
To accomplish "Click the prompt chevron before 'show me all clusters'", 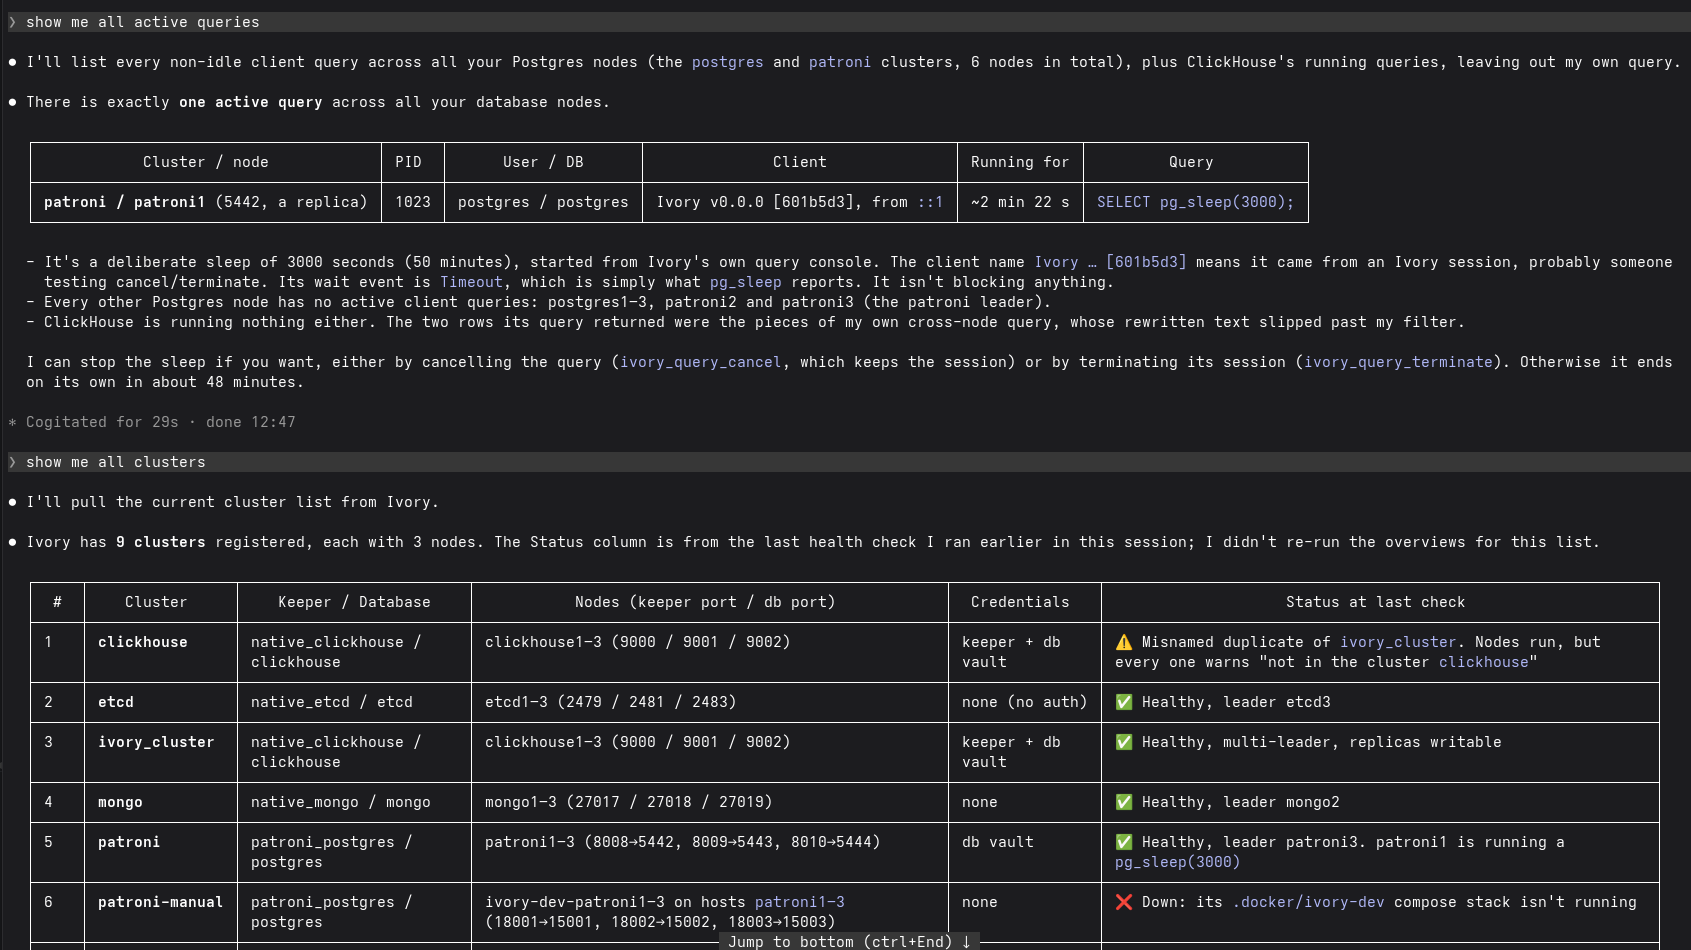I will pyautogui.click(x=12, y=462).
